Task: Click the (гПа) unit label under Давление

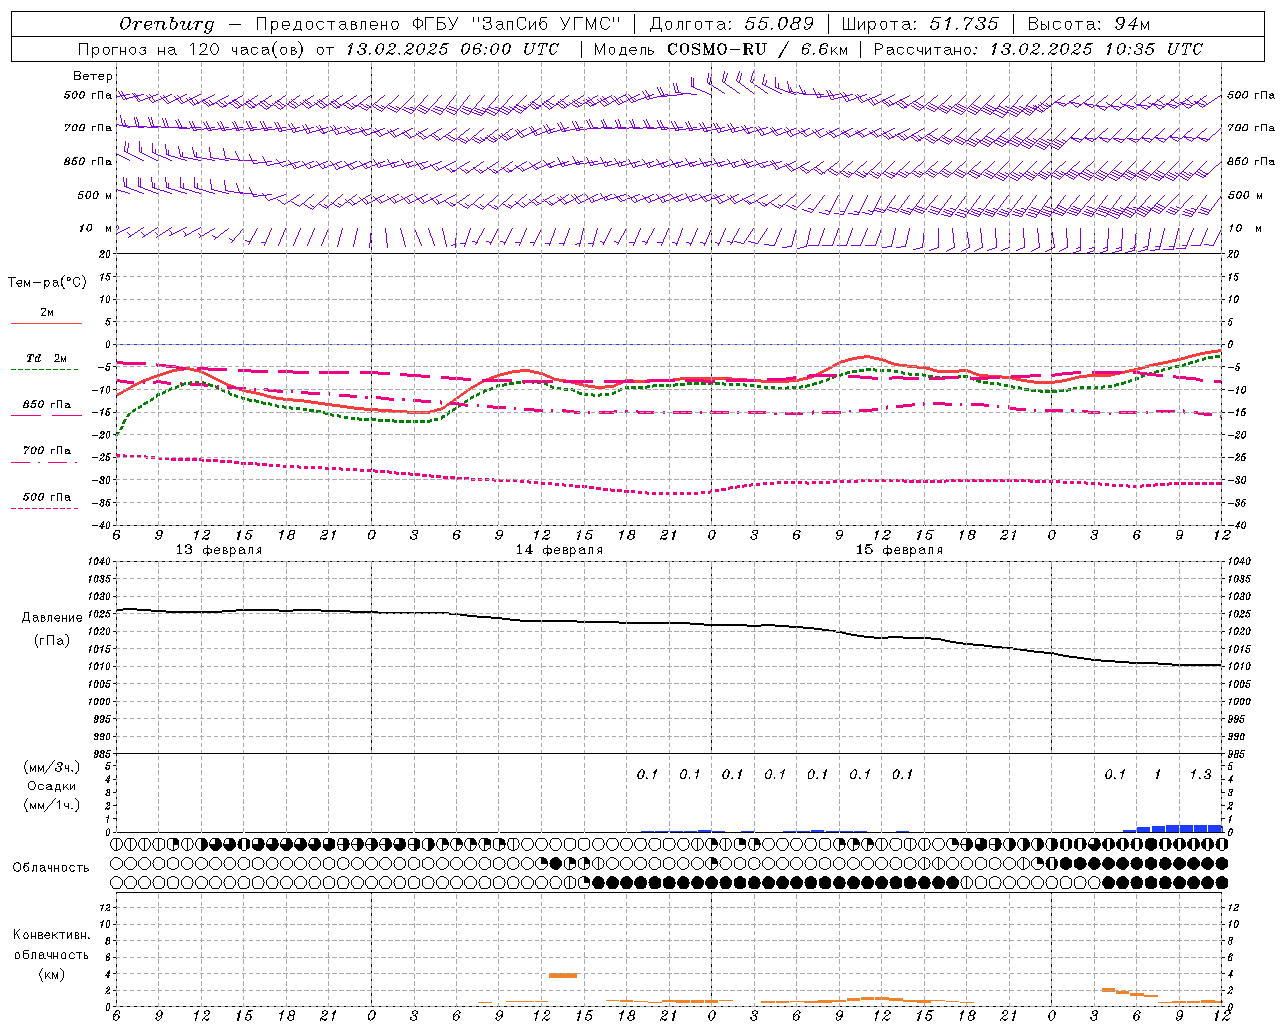Action: coord(52,641)
